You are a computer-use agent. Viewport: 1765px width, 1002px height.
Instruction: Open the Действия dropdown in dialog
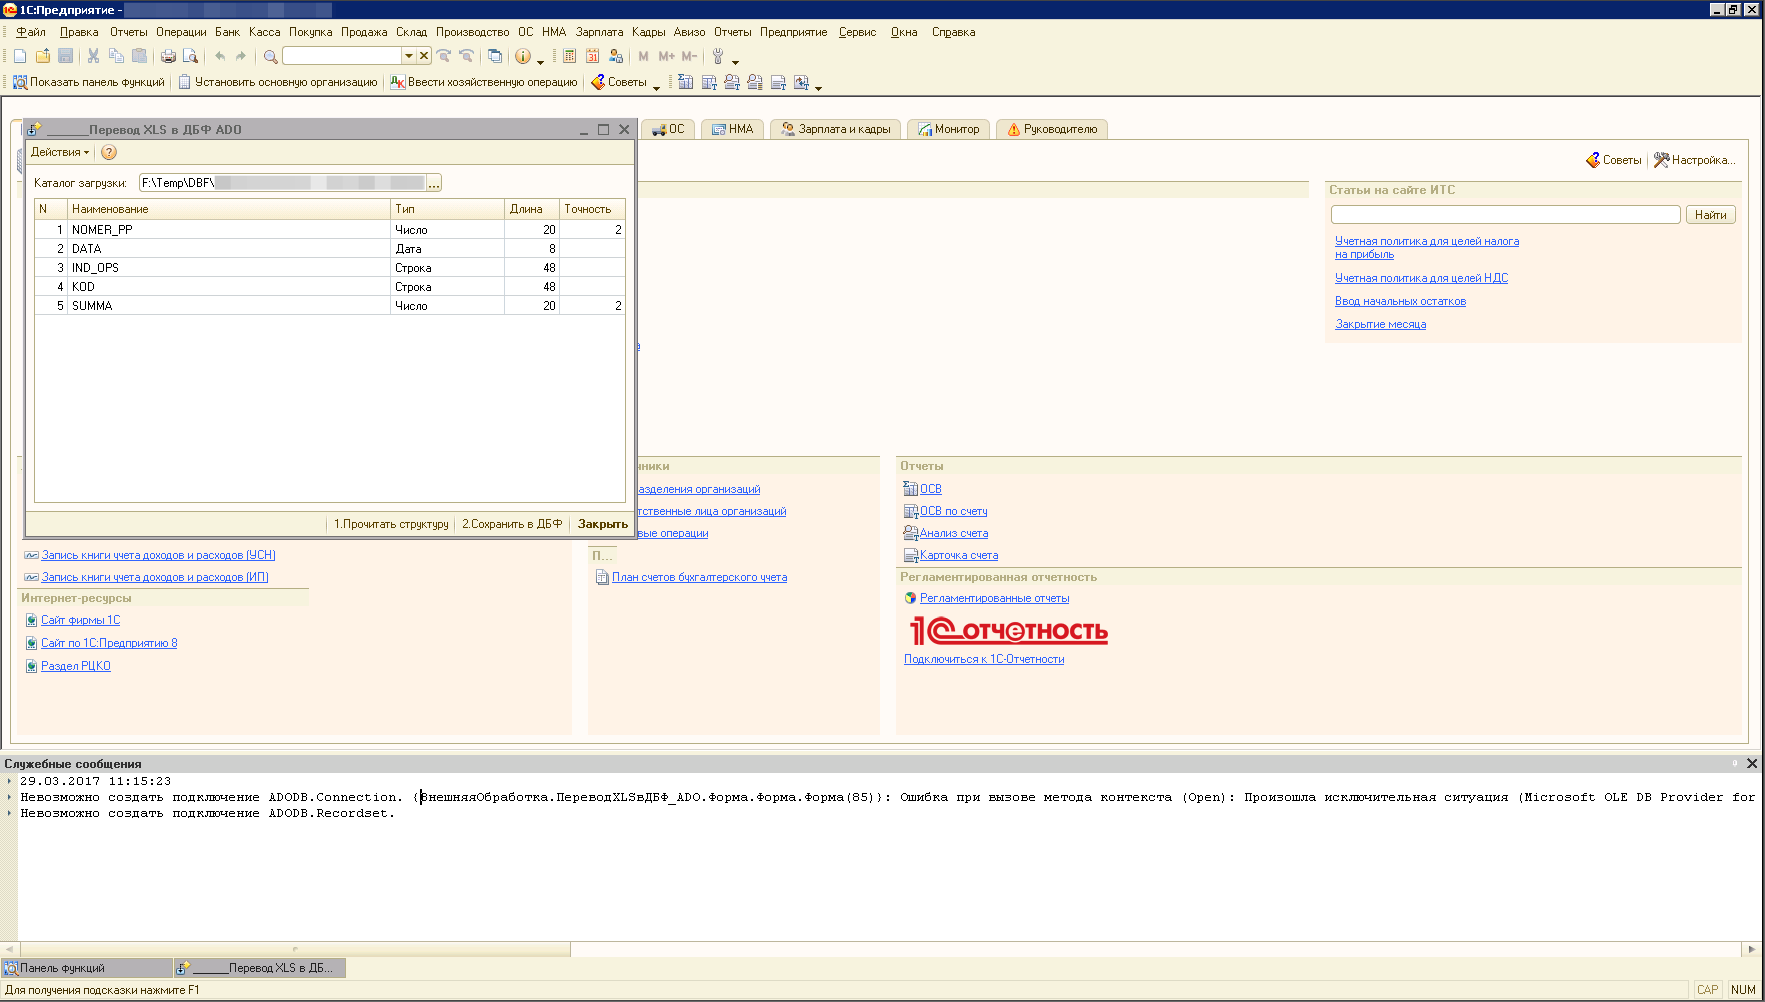click(x=60, y=152)
